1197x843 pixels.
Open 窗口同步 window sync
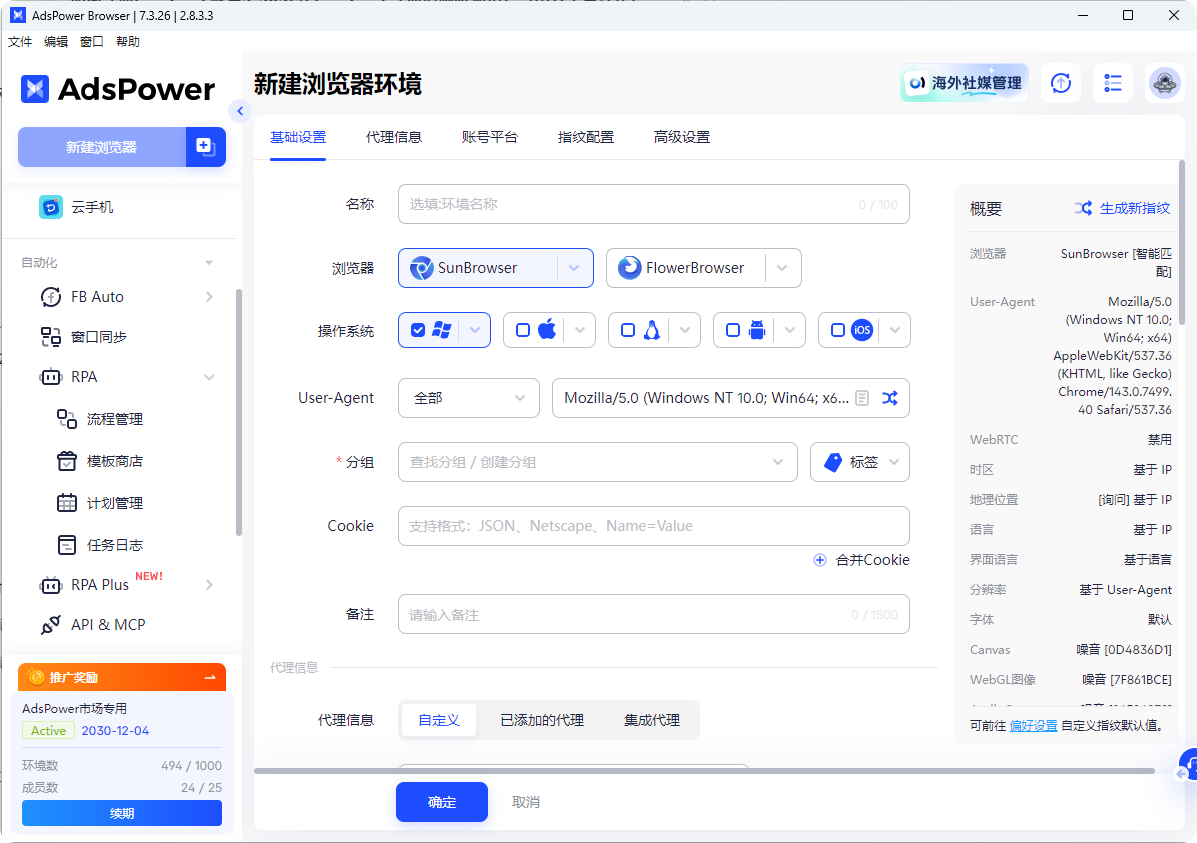click(95, 337)
